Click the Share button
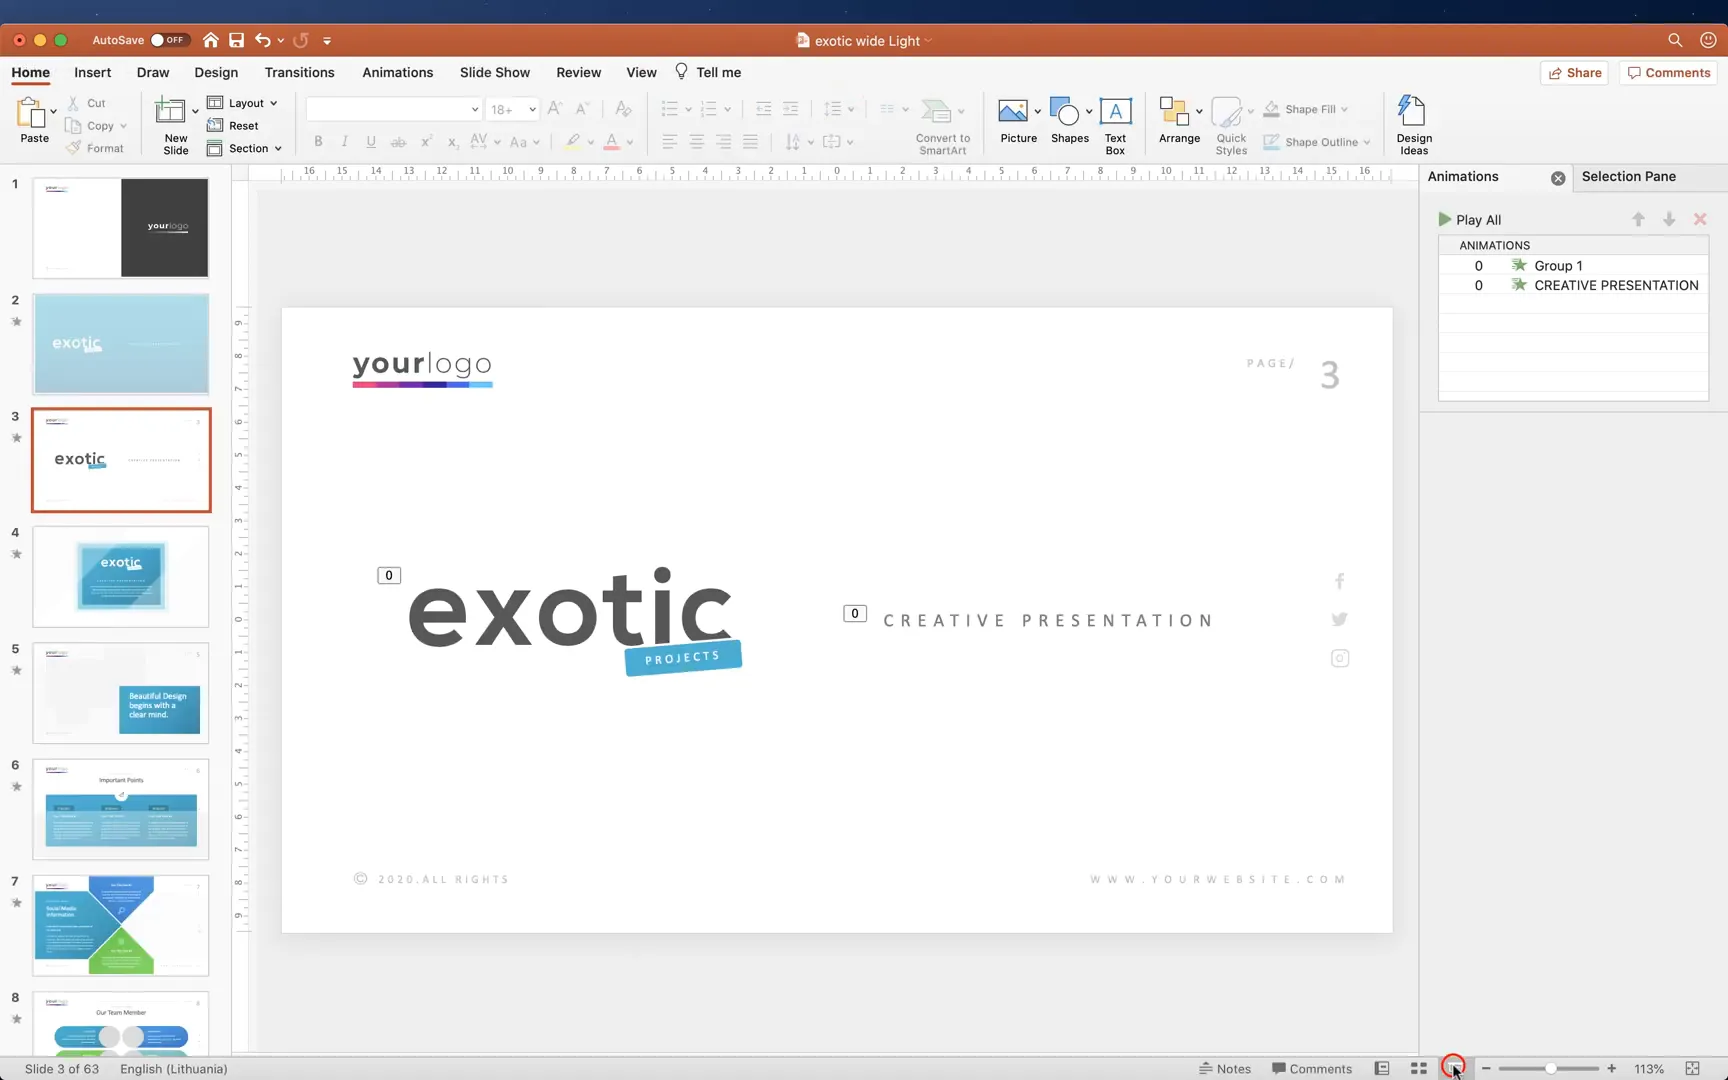The image size is (1728, 1080). [x=1574, y=72]
